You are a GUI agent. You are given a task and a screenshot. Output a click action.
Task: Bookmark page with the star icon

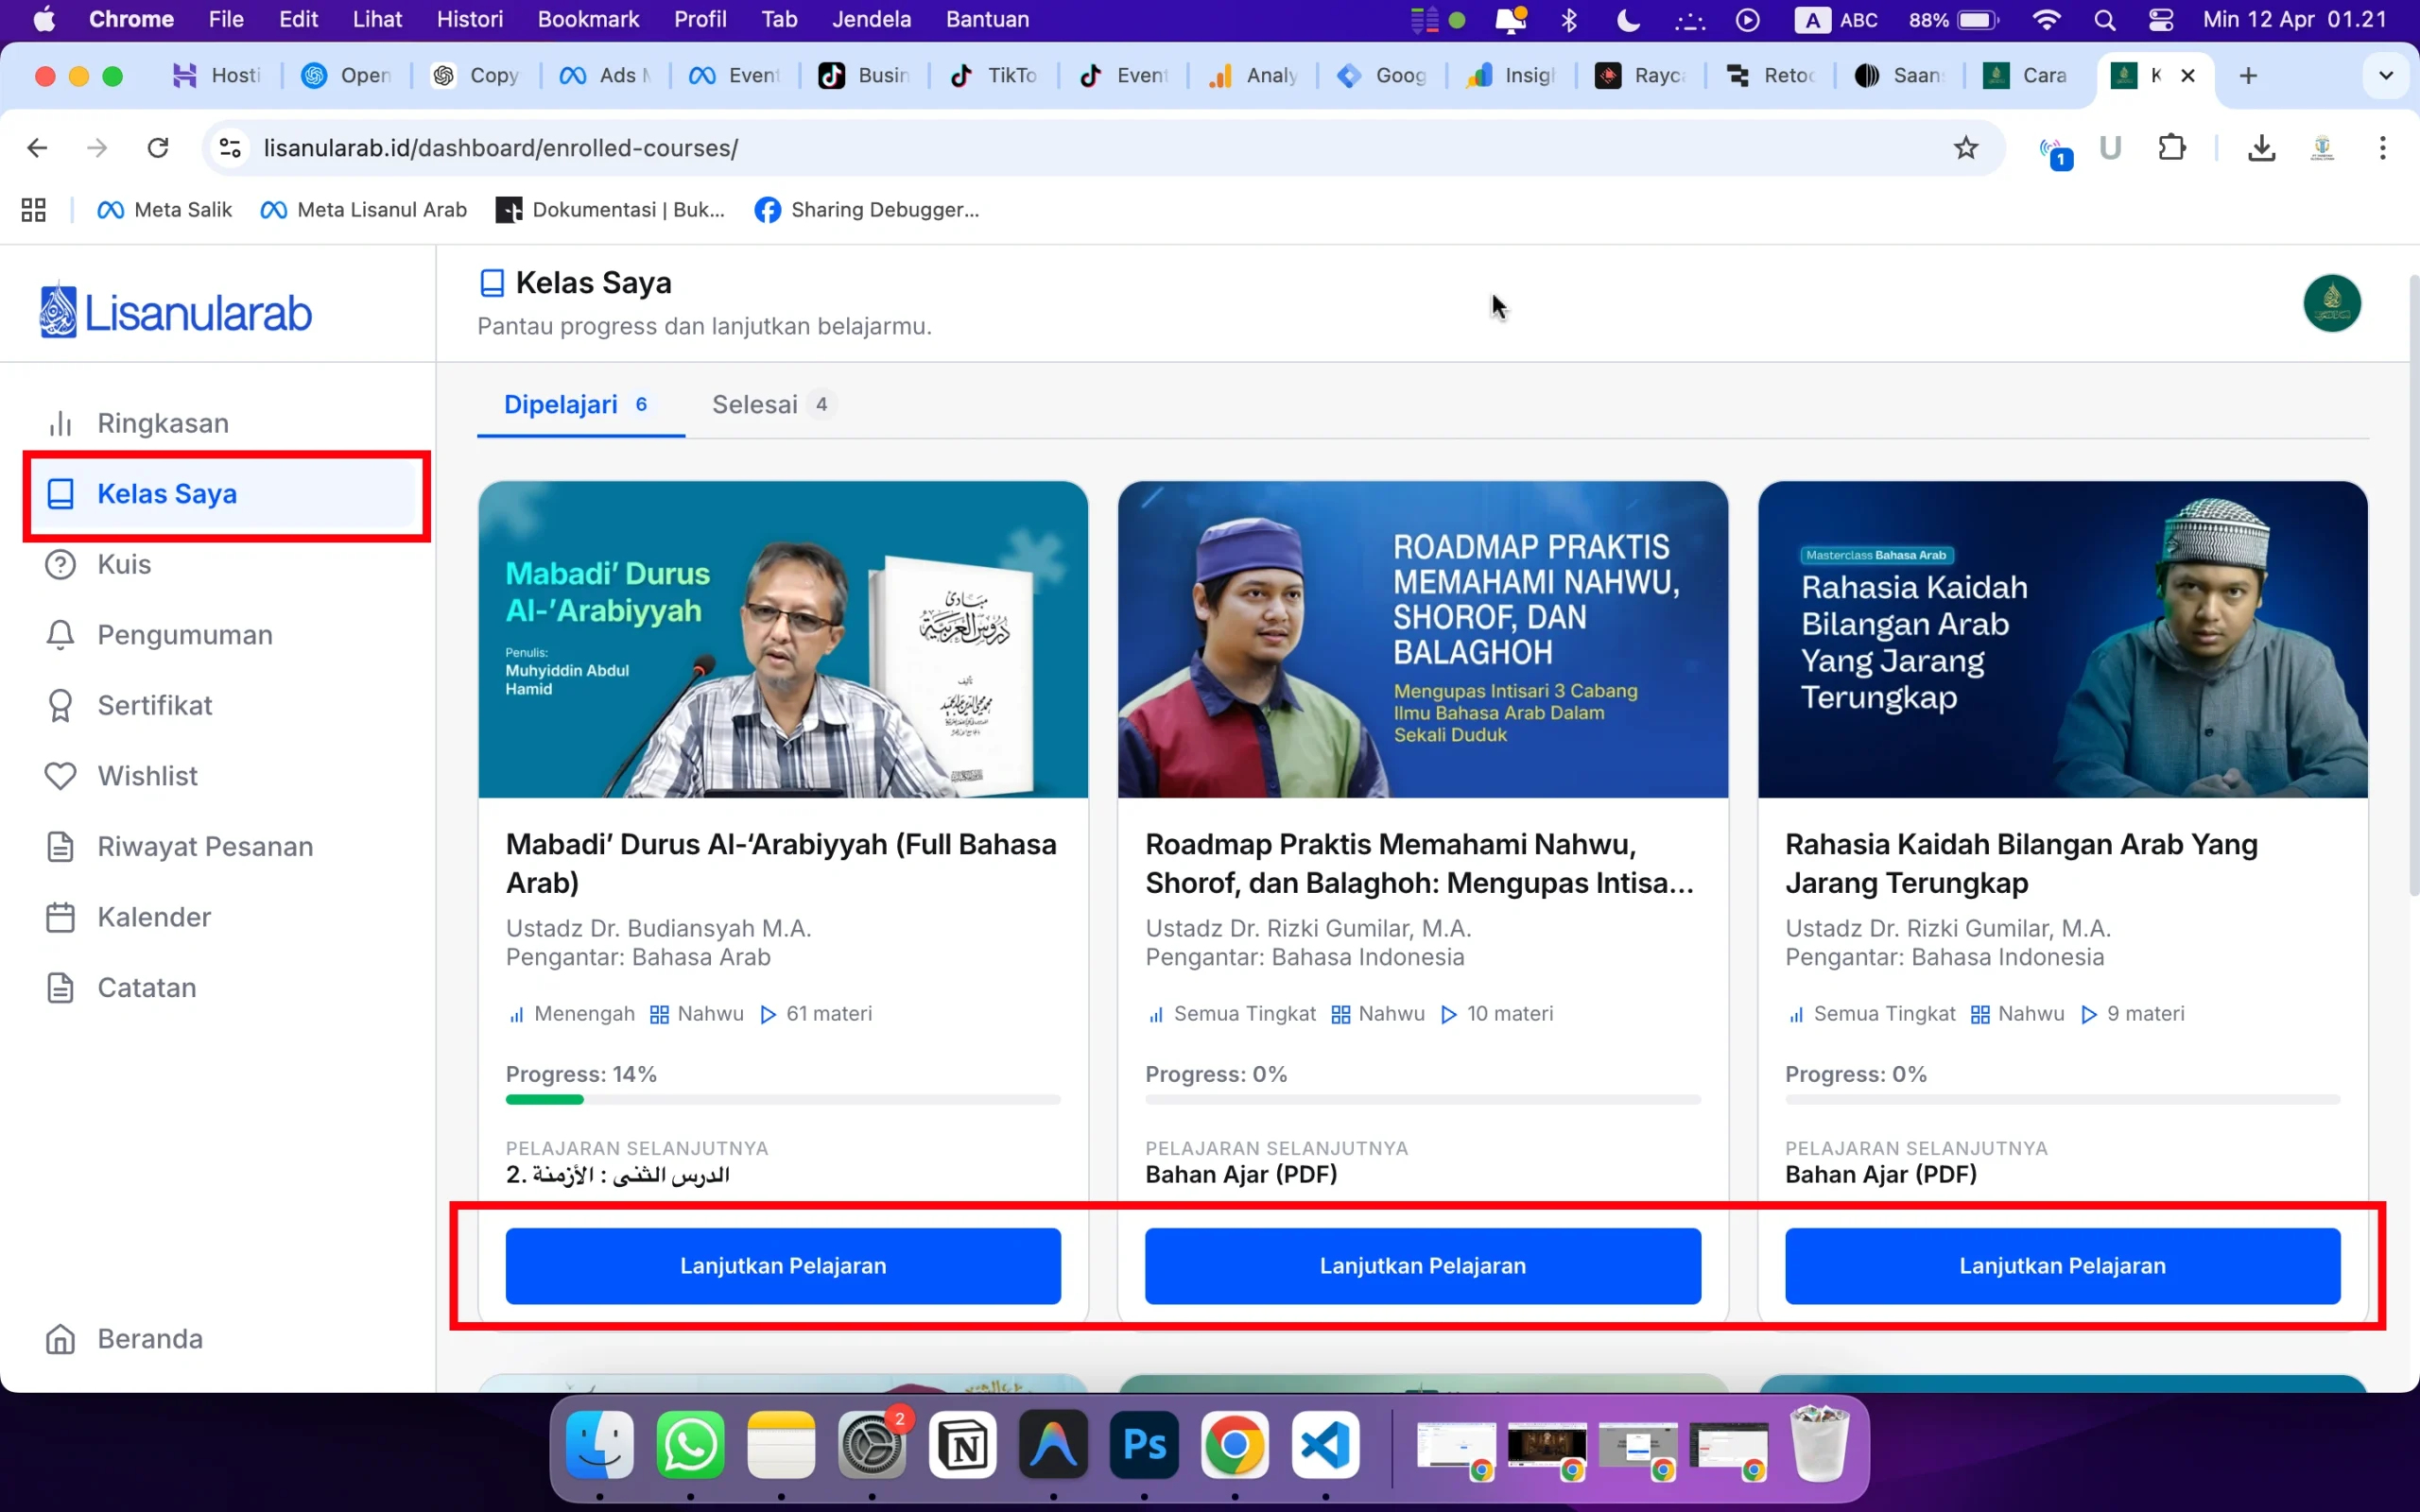click(x=1965, y=148)
